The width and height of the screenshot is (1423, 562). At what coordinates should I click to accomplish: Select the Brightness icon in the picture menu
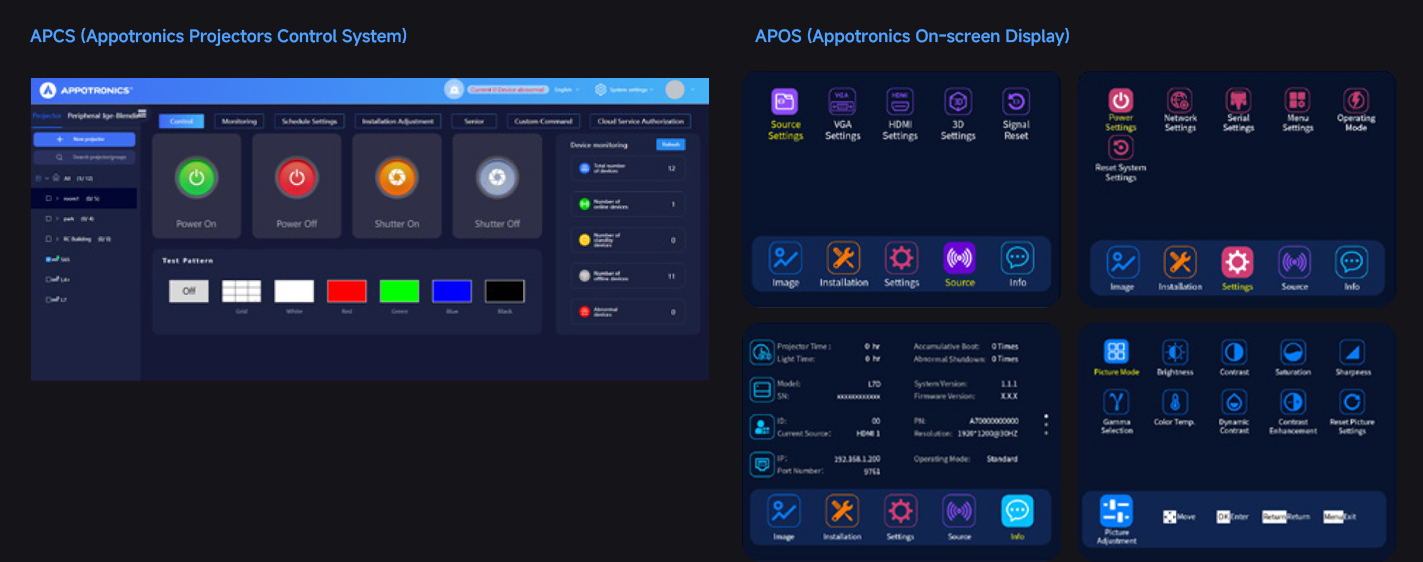click(1175, 352)
